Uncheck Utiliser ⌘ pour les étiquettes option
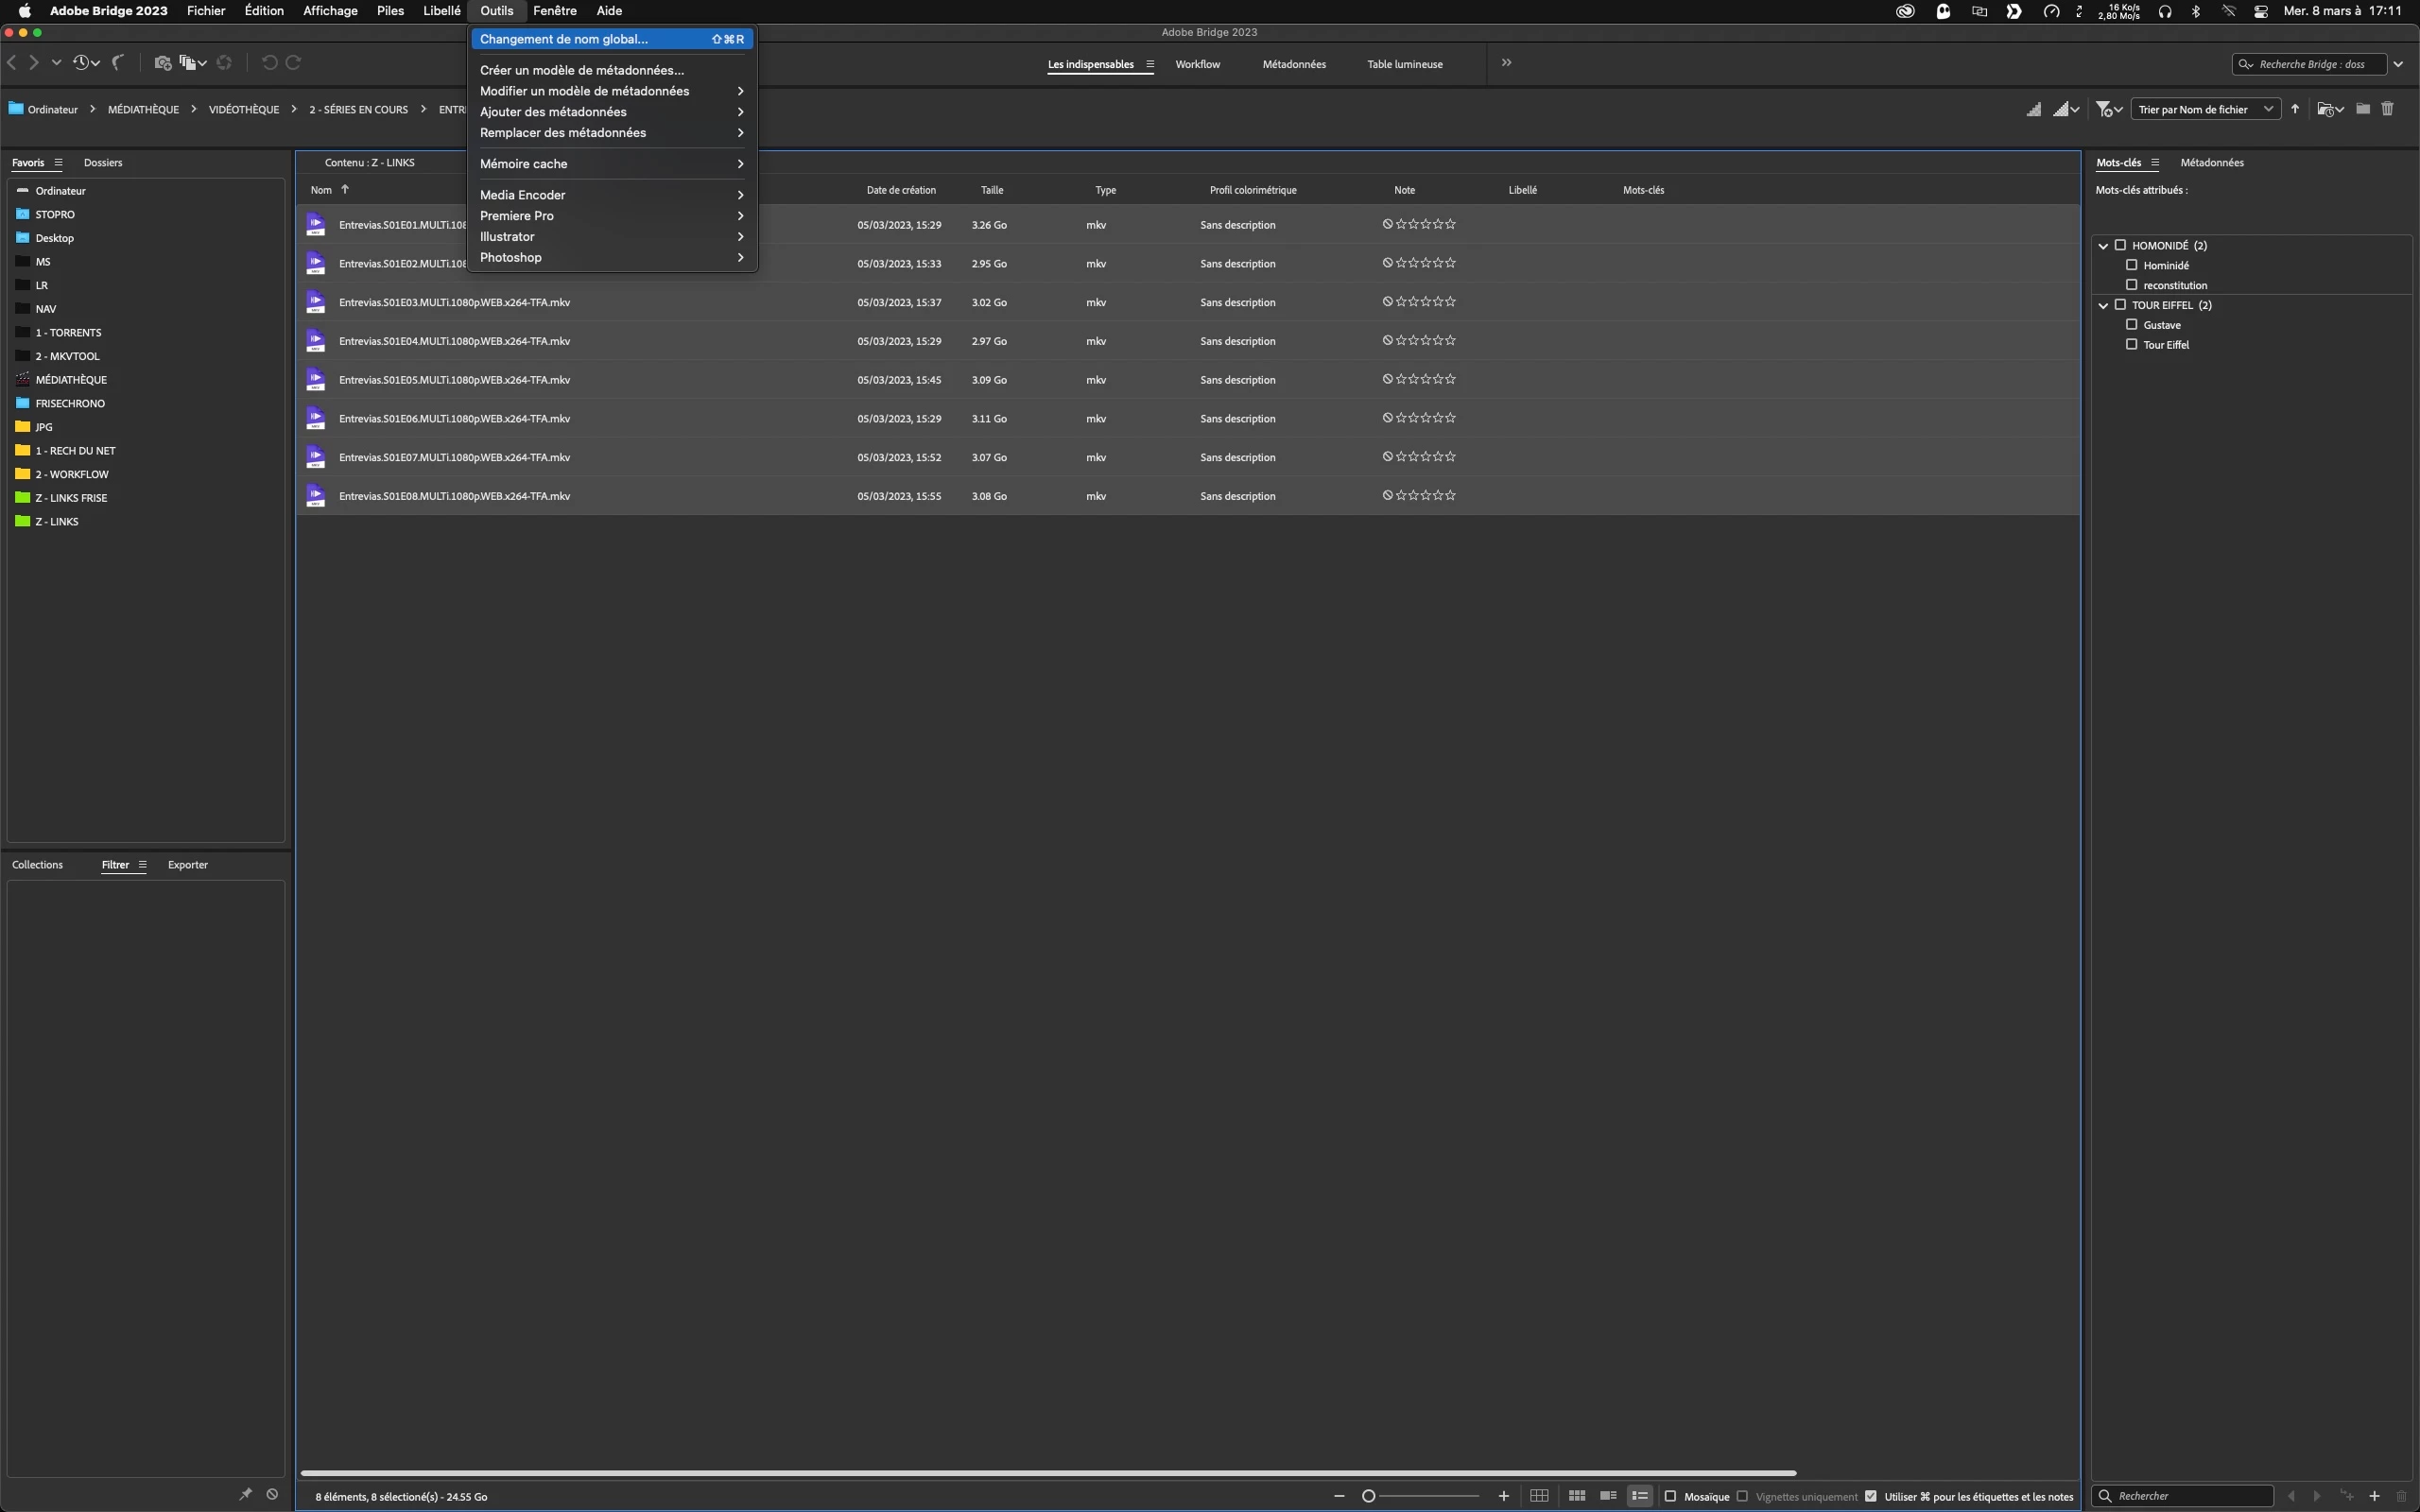This screenshot has height=1512, width=2420. 1871,1496
